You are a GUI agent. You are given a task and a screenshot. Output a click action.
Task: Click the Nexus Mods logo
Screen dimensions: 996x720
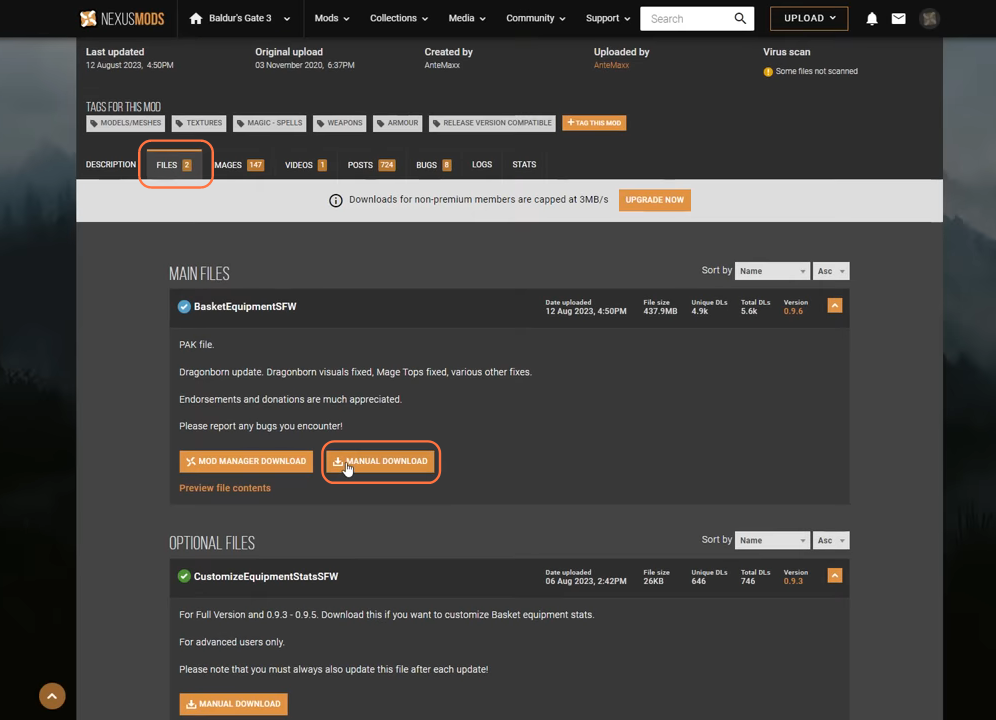coord(122,18)
